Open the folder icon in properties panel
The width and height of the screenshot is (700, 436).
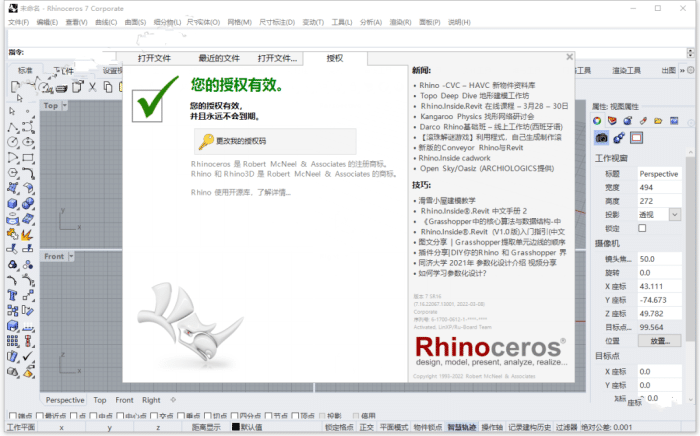pyautogui.click(x=658, y=120)
